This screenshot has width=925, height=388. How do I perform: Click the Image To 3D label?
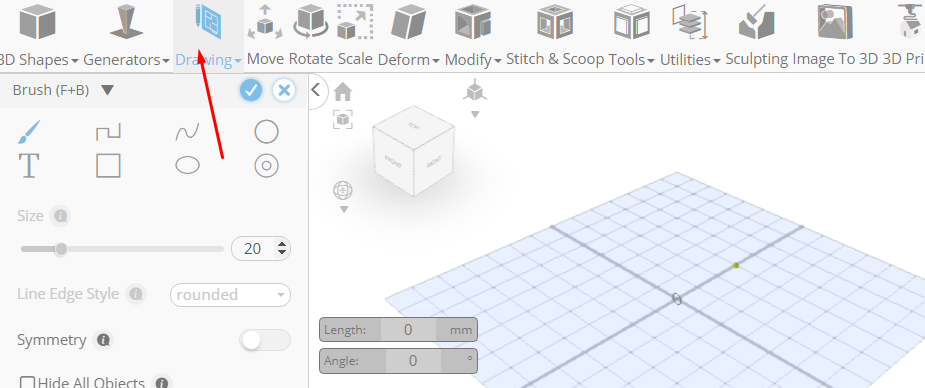(x=835, y=59)
